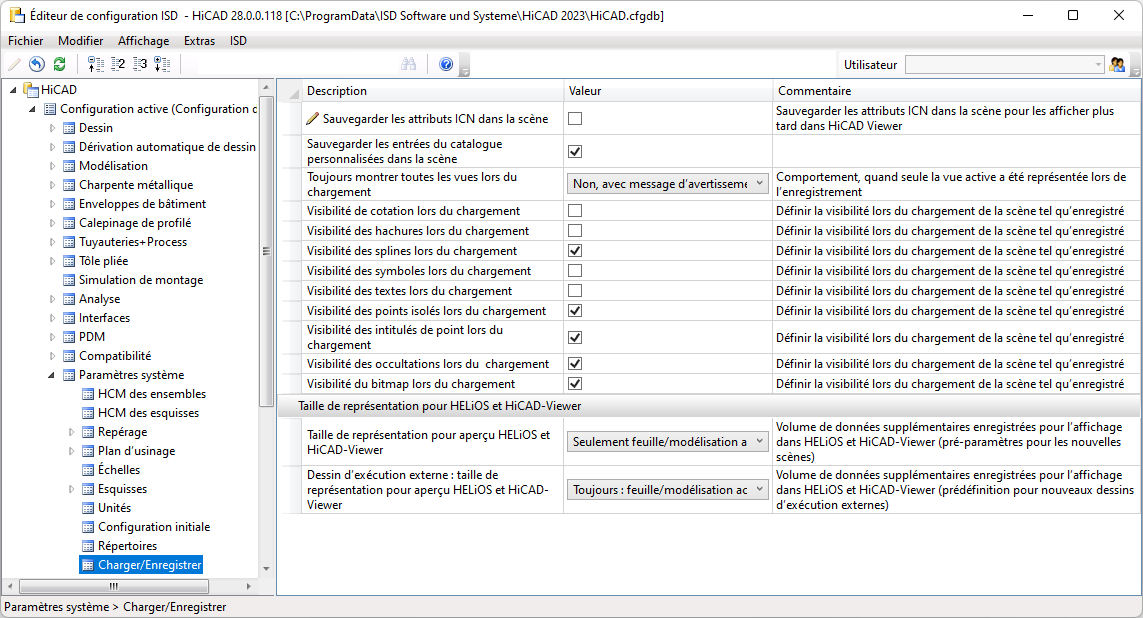
Task: Toggle Sauvegarder les attributs ICN checkbox
Action: tap(575, 118)
